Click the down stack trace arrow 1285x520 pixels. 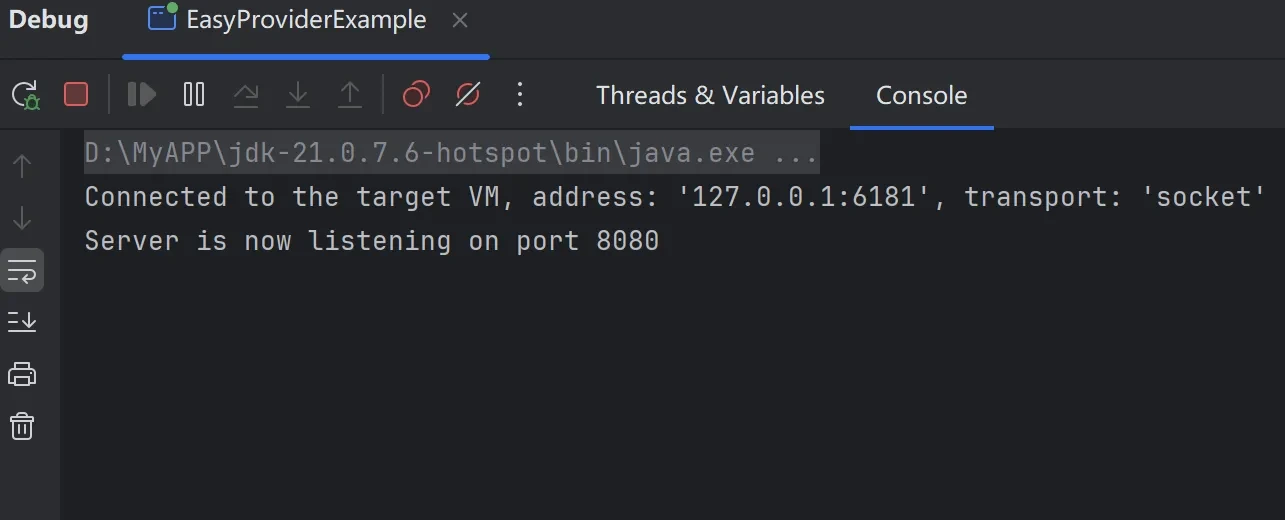point(22,218)
